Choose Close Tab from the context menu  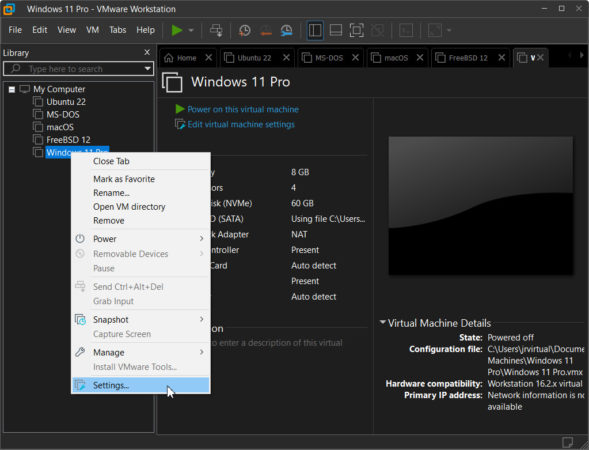[x=141, y=161]
